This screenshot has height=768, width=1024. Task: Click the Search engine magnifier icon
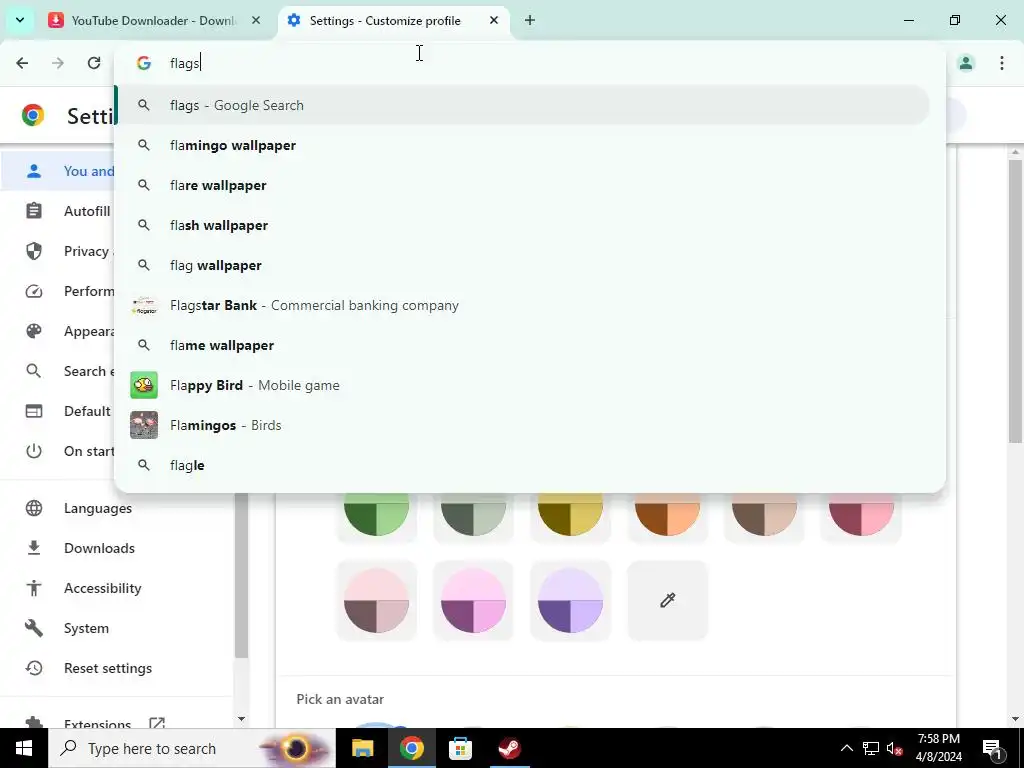(x=34, y=371)
